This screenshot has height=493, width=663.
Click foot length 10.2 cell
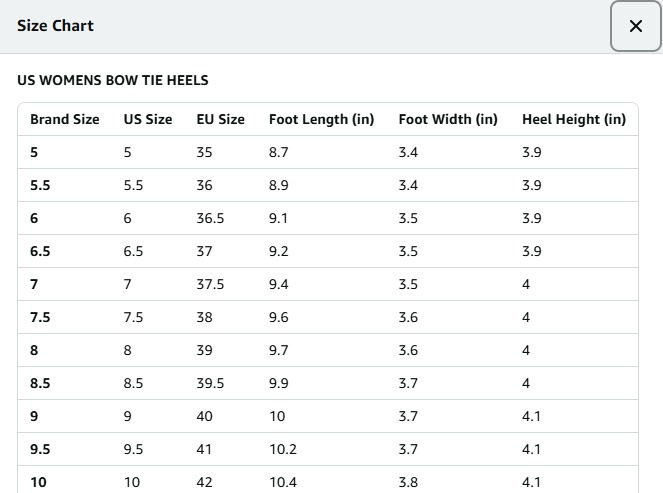coord(283,449)
